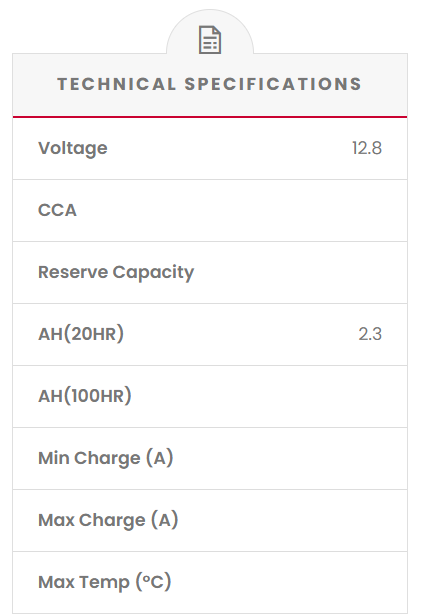The width and height of the screenshot is (424, 614).
Task: Select the Max Charge (A) row label
Action: pyautogui.click(x=108, y=520)
